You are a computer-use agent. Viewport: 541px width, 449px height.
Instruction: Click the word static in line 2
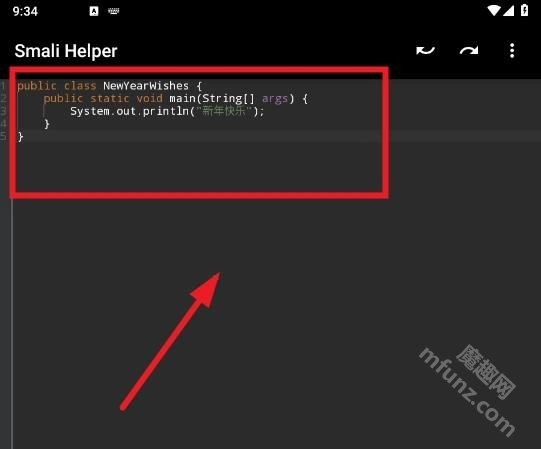coord(110,98)
